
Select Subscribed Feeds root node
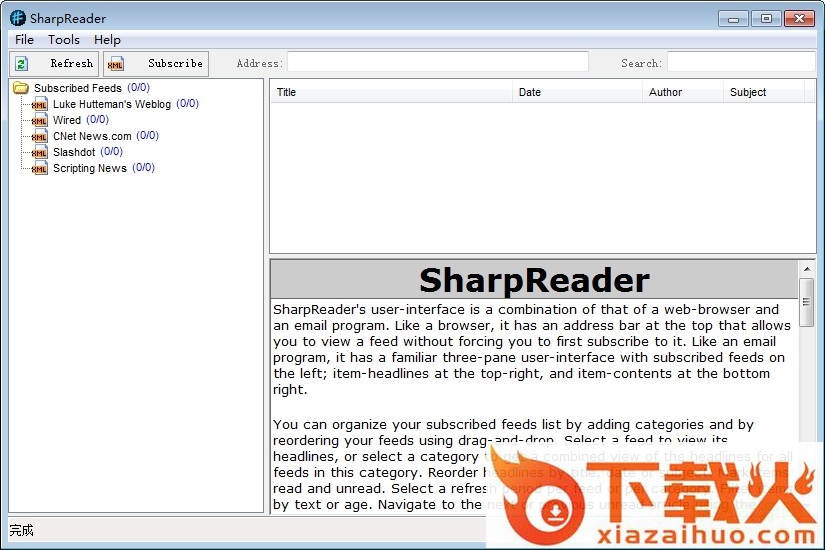(78, 88)
